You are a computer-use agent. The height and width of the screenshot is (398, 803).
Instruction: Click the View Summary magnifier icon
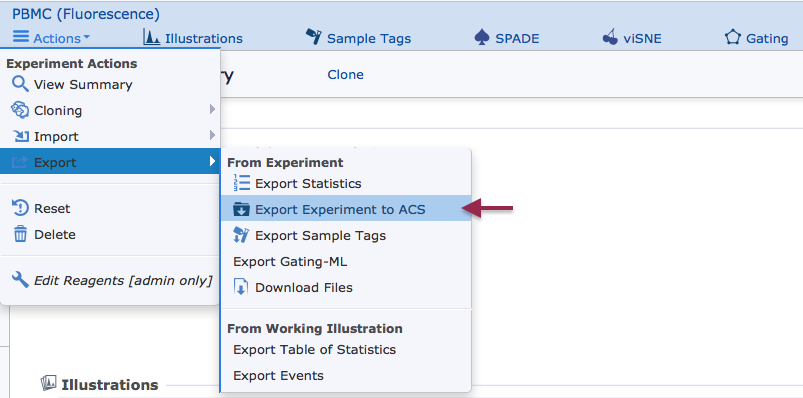click(x=20, y=84)
